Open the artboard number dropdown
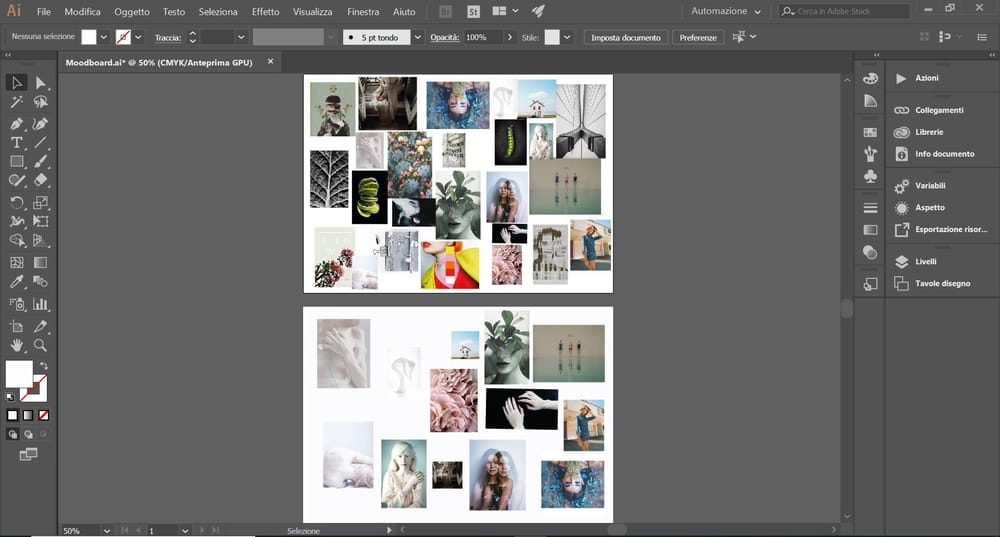 pyautogui.click(x=184, y=531)
